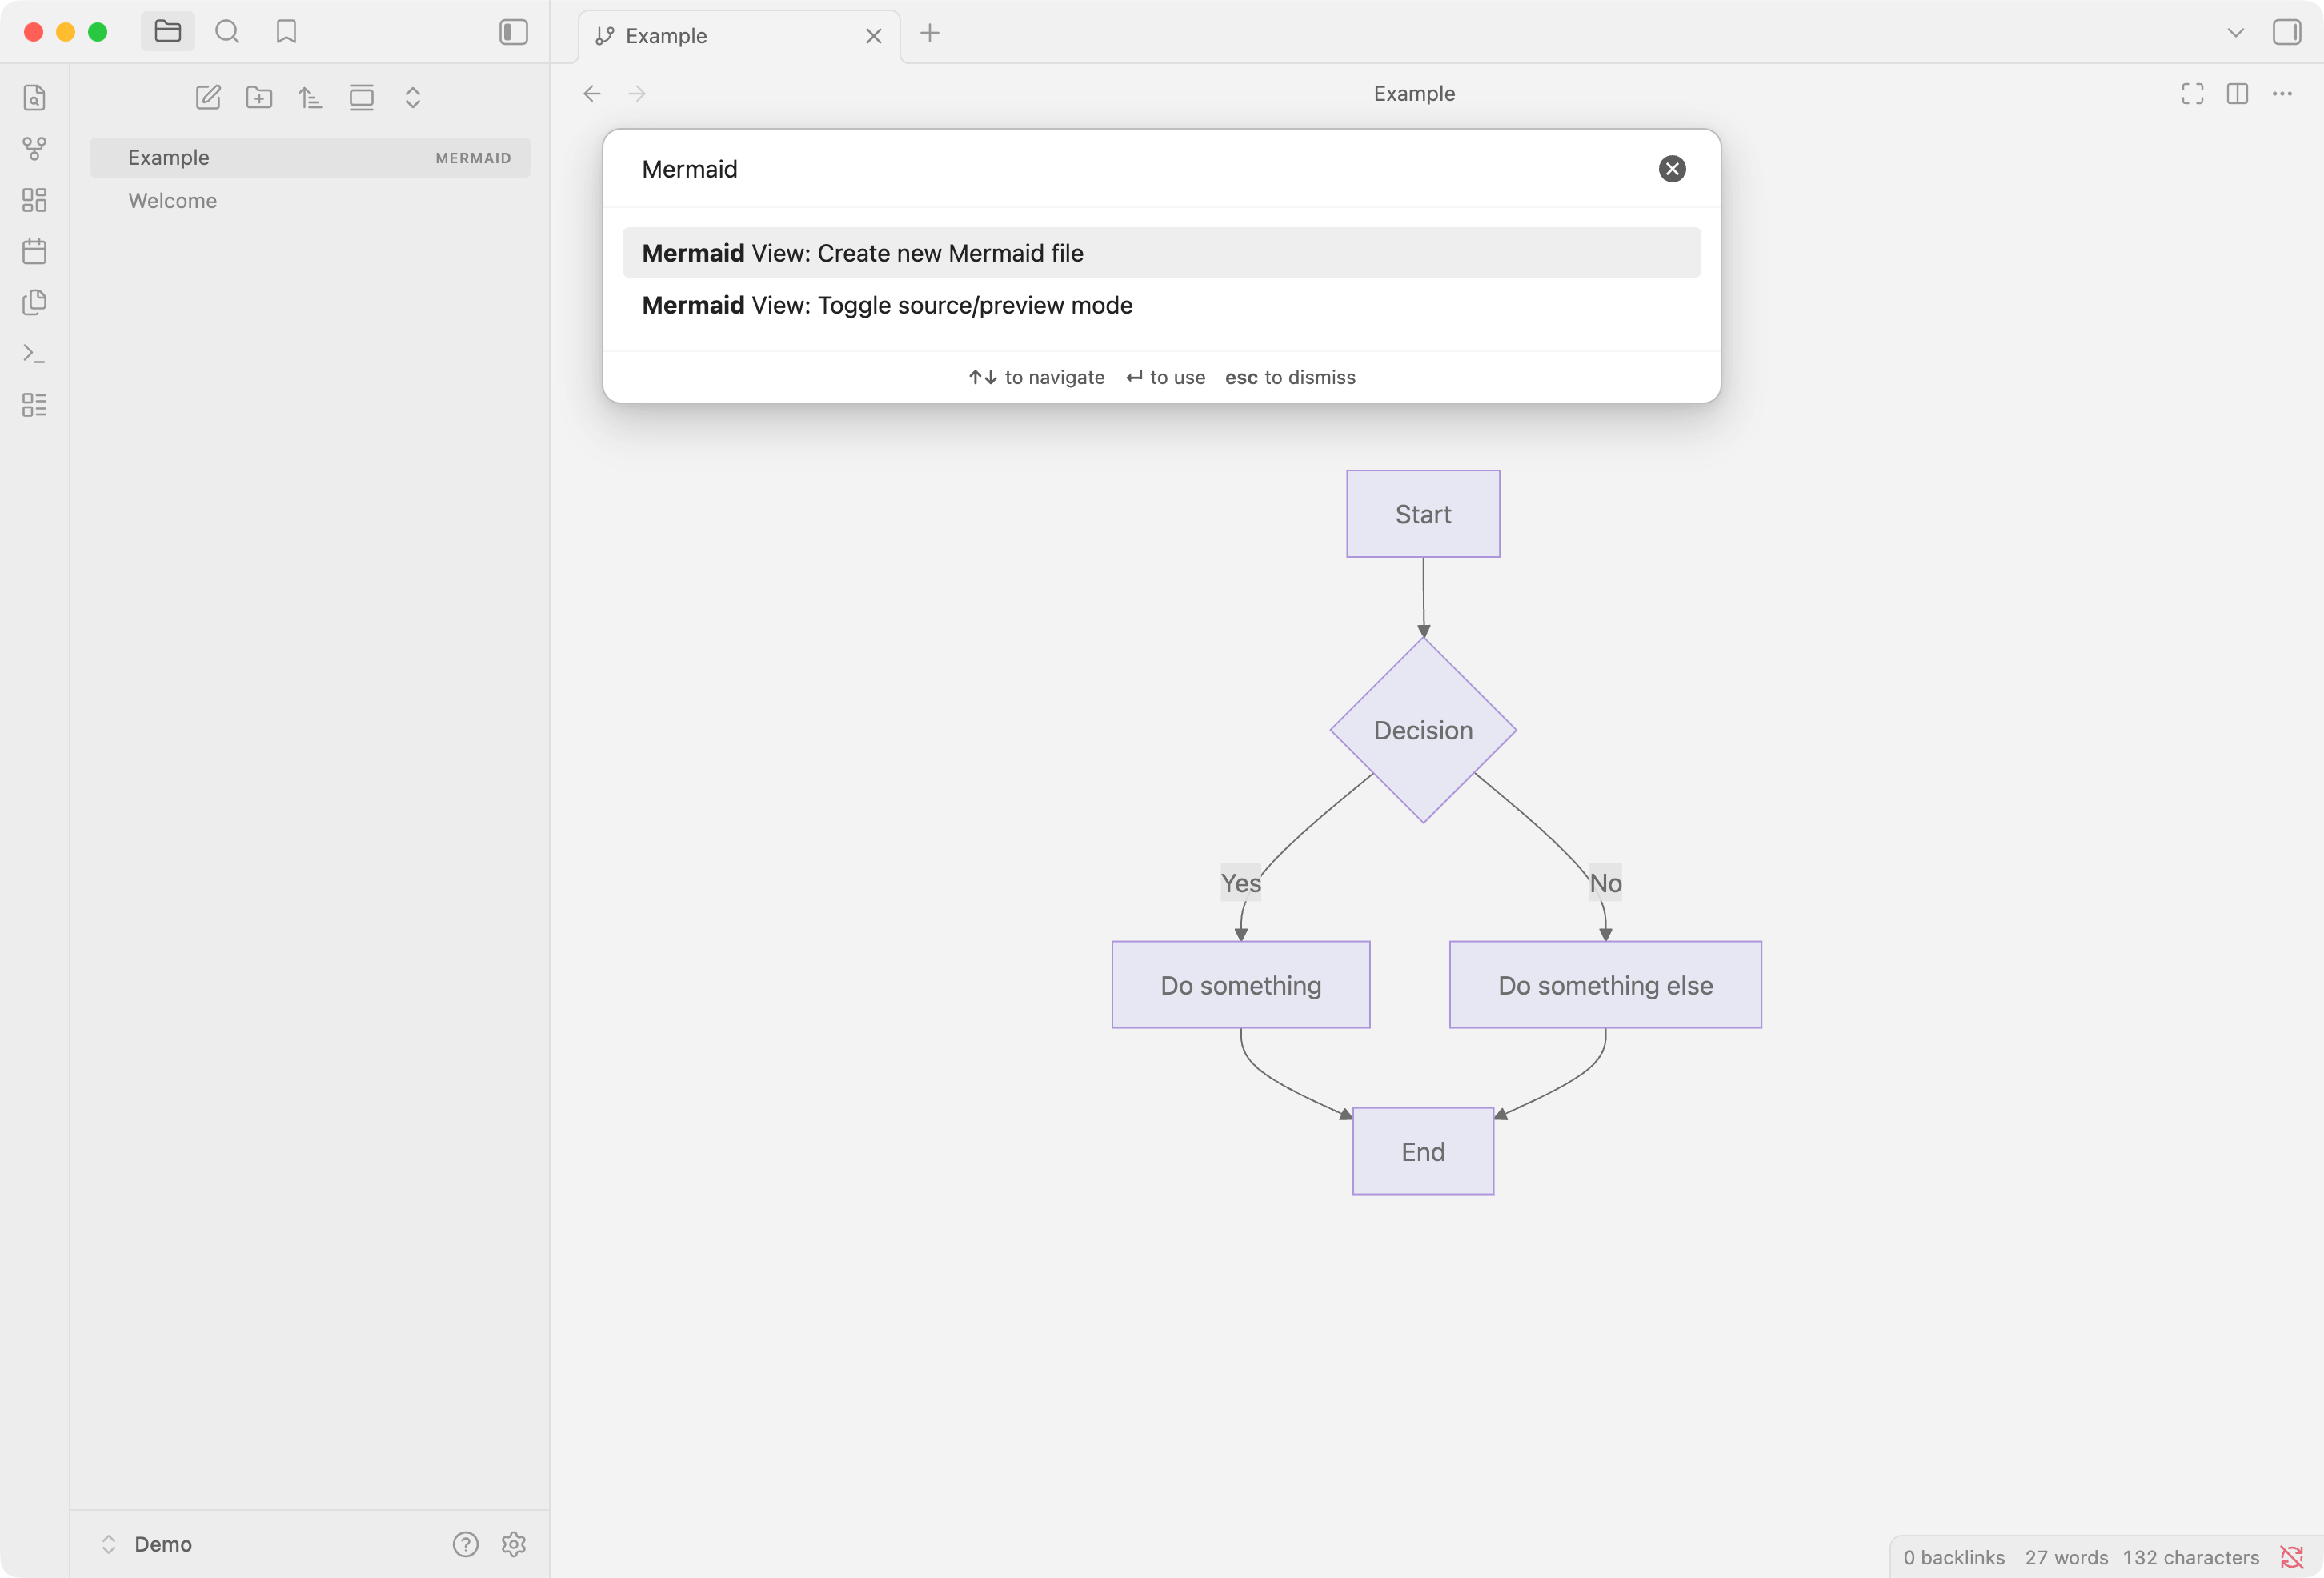2324x1578 pixels.
Task: Select Create new Mermaid file command
Action: click(x=1160, y=253)
